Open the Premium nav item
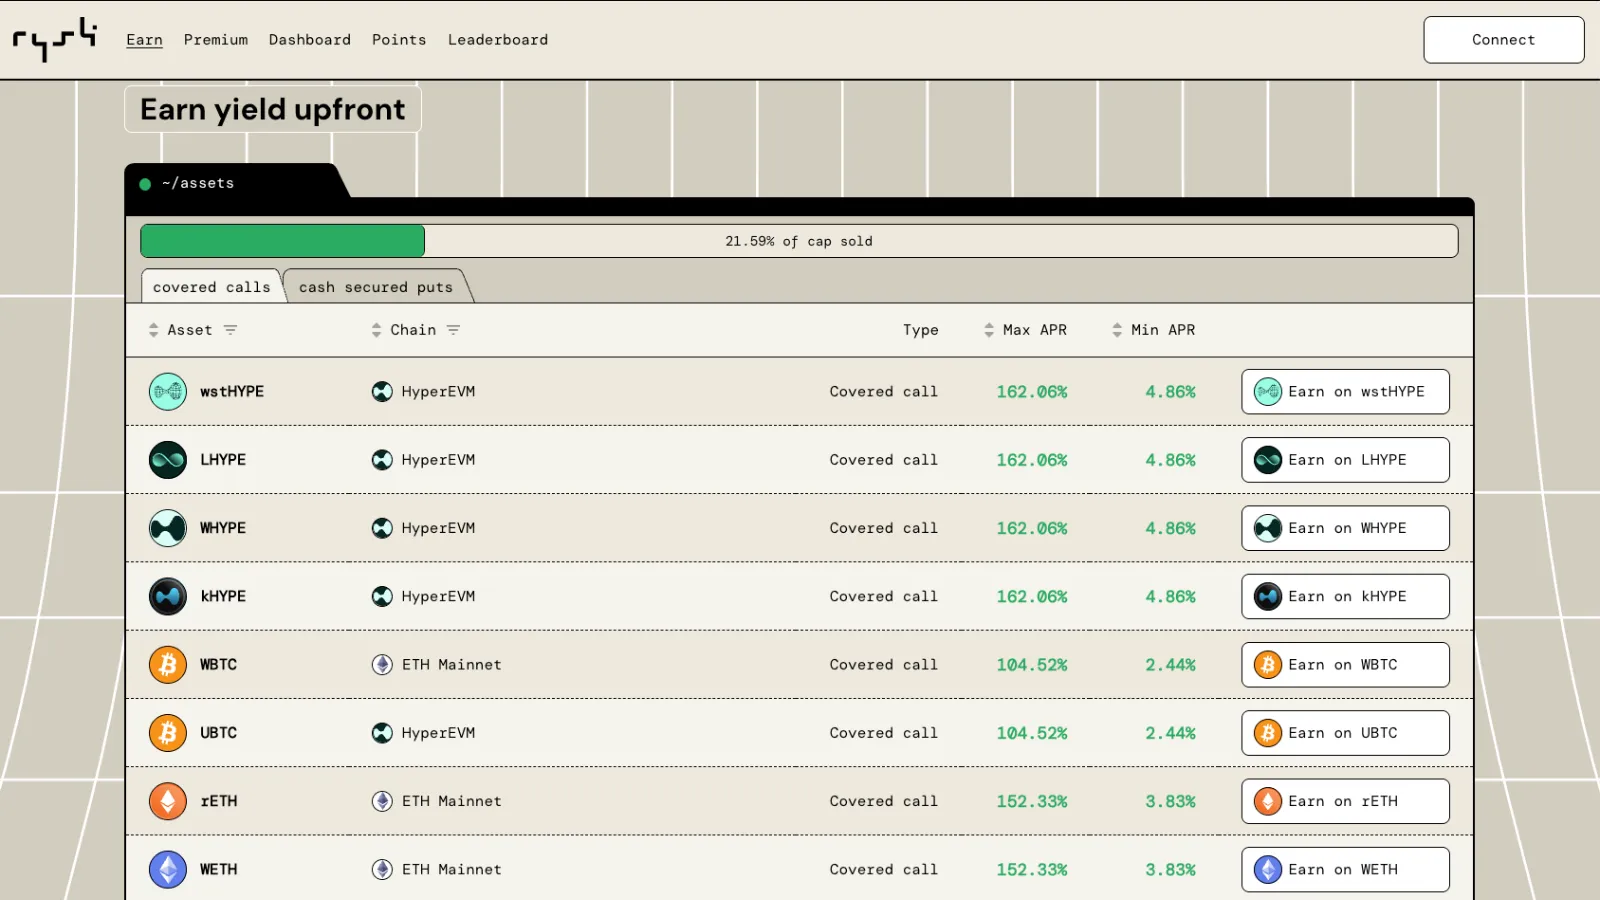Image resolution: width=1600 pixels, height=900 pixels. pyautogui.click(x=216, y=40)
